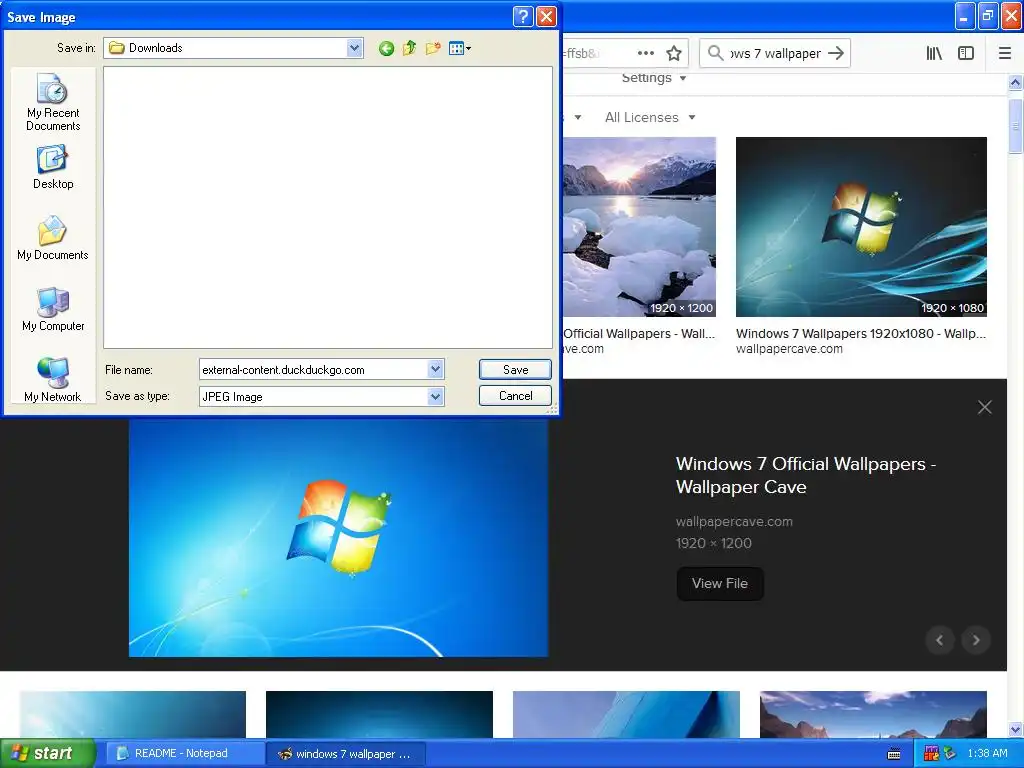The width and height of the screenshot is (1024, 768).
Task: Toggle the Firefox sidebar icon
Action: click(966, 54)
